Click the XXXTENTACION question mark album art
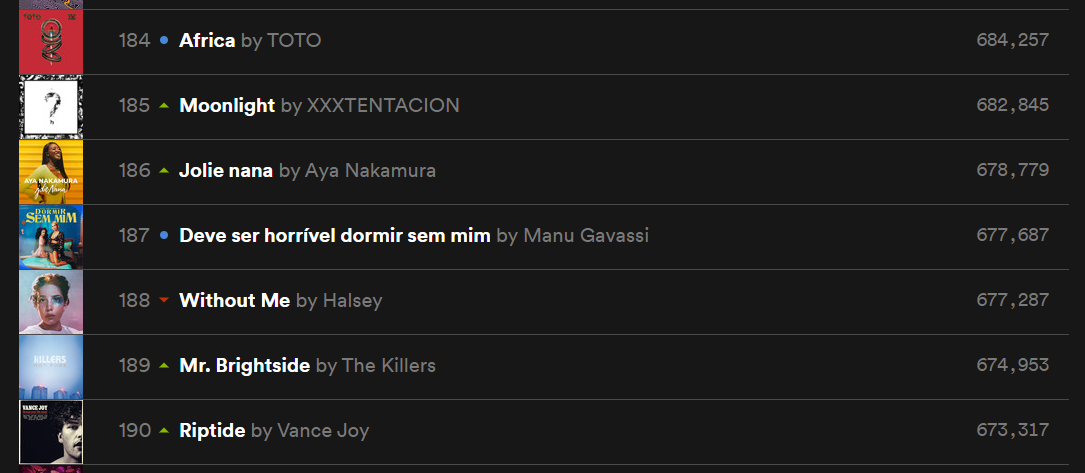This screenshot has height=473, width=1085. click(x=51, y=106)
